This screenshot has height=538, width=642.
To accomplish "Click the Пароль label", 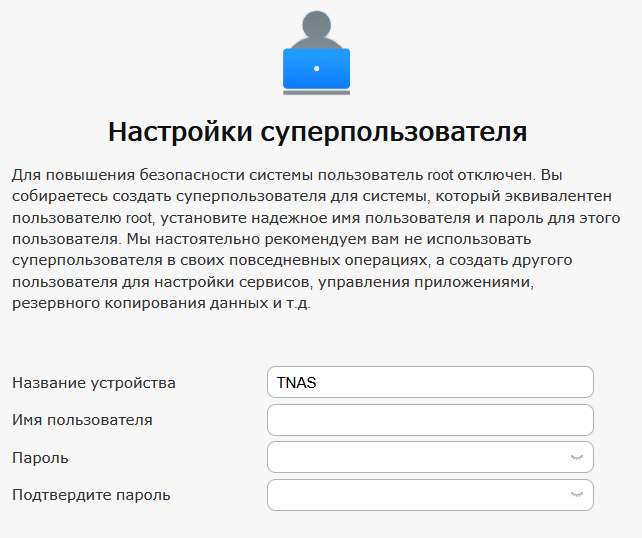I will [x=40, y=458].
